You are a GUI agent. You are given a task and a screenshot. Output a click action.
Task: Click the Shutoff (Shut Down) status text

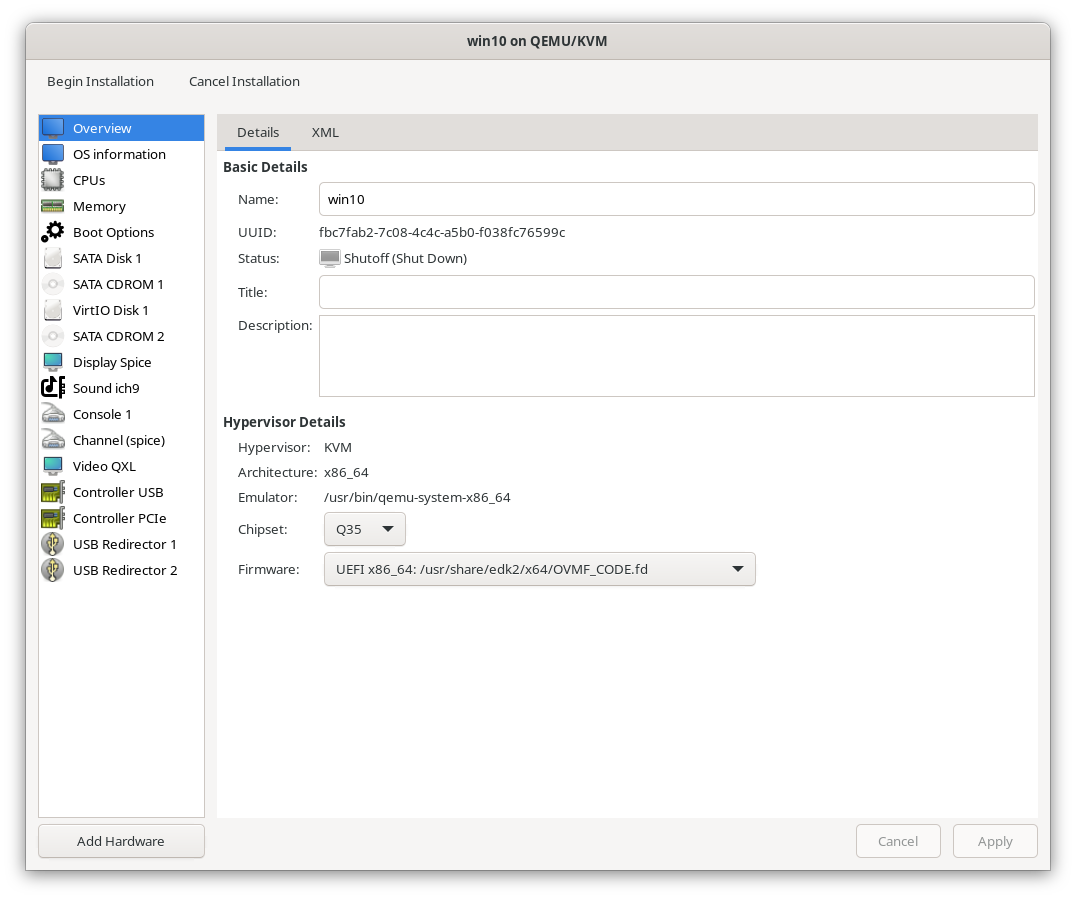[x=406, y=258]
